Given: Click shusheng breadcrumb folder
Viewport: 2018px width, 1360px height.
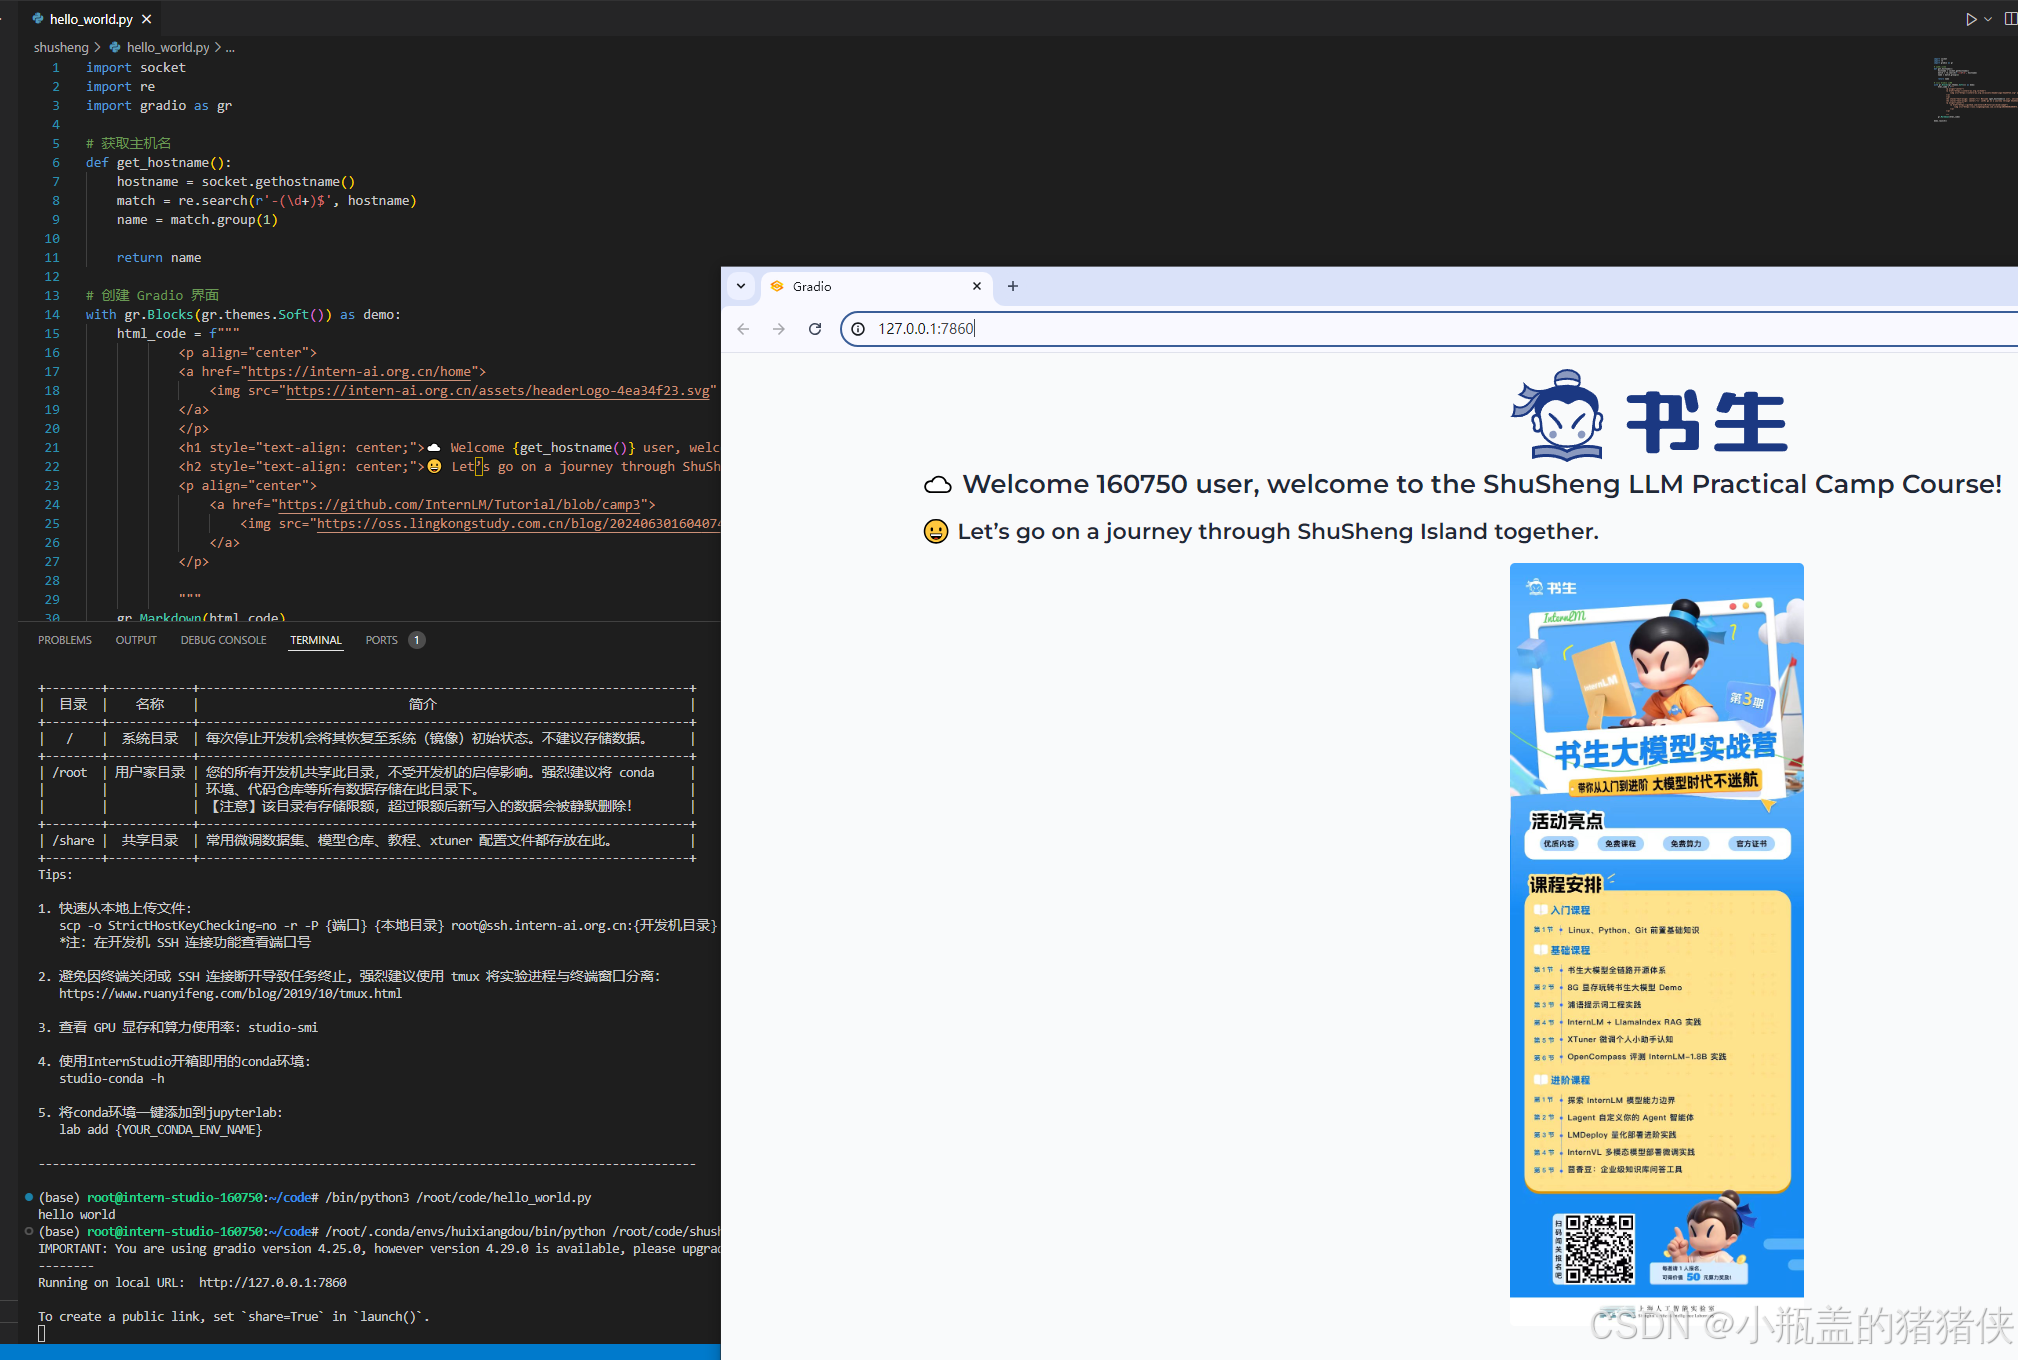Looking at the screenshot, I should point(61,47).
